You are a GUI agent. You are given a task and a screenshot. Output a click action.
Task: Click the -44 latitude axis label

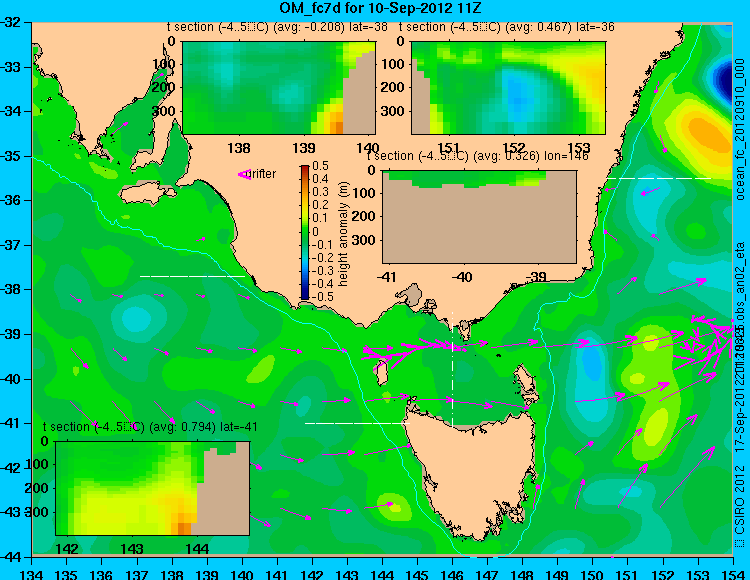click(x=11, y=557)
